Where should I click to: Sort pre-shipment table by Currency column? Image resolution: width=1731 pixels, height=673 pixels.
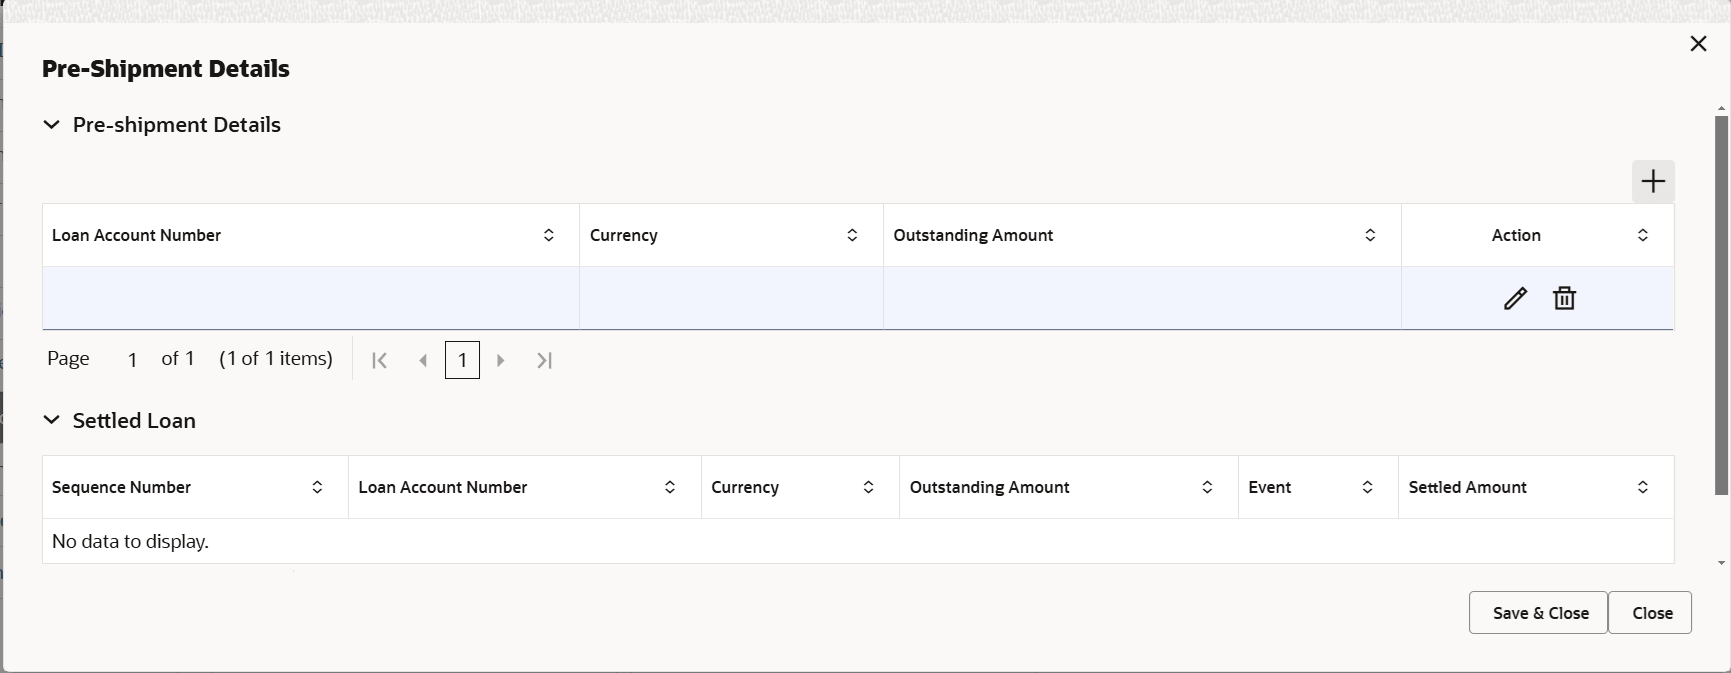coord(852,235)
